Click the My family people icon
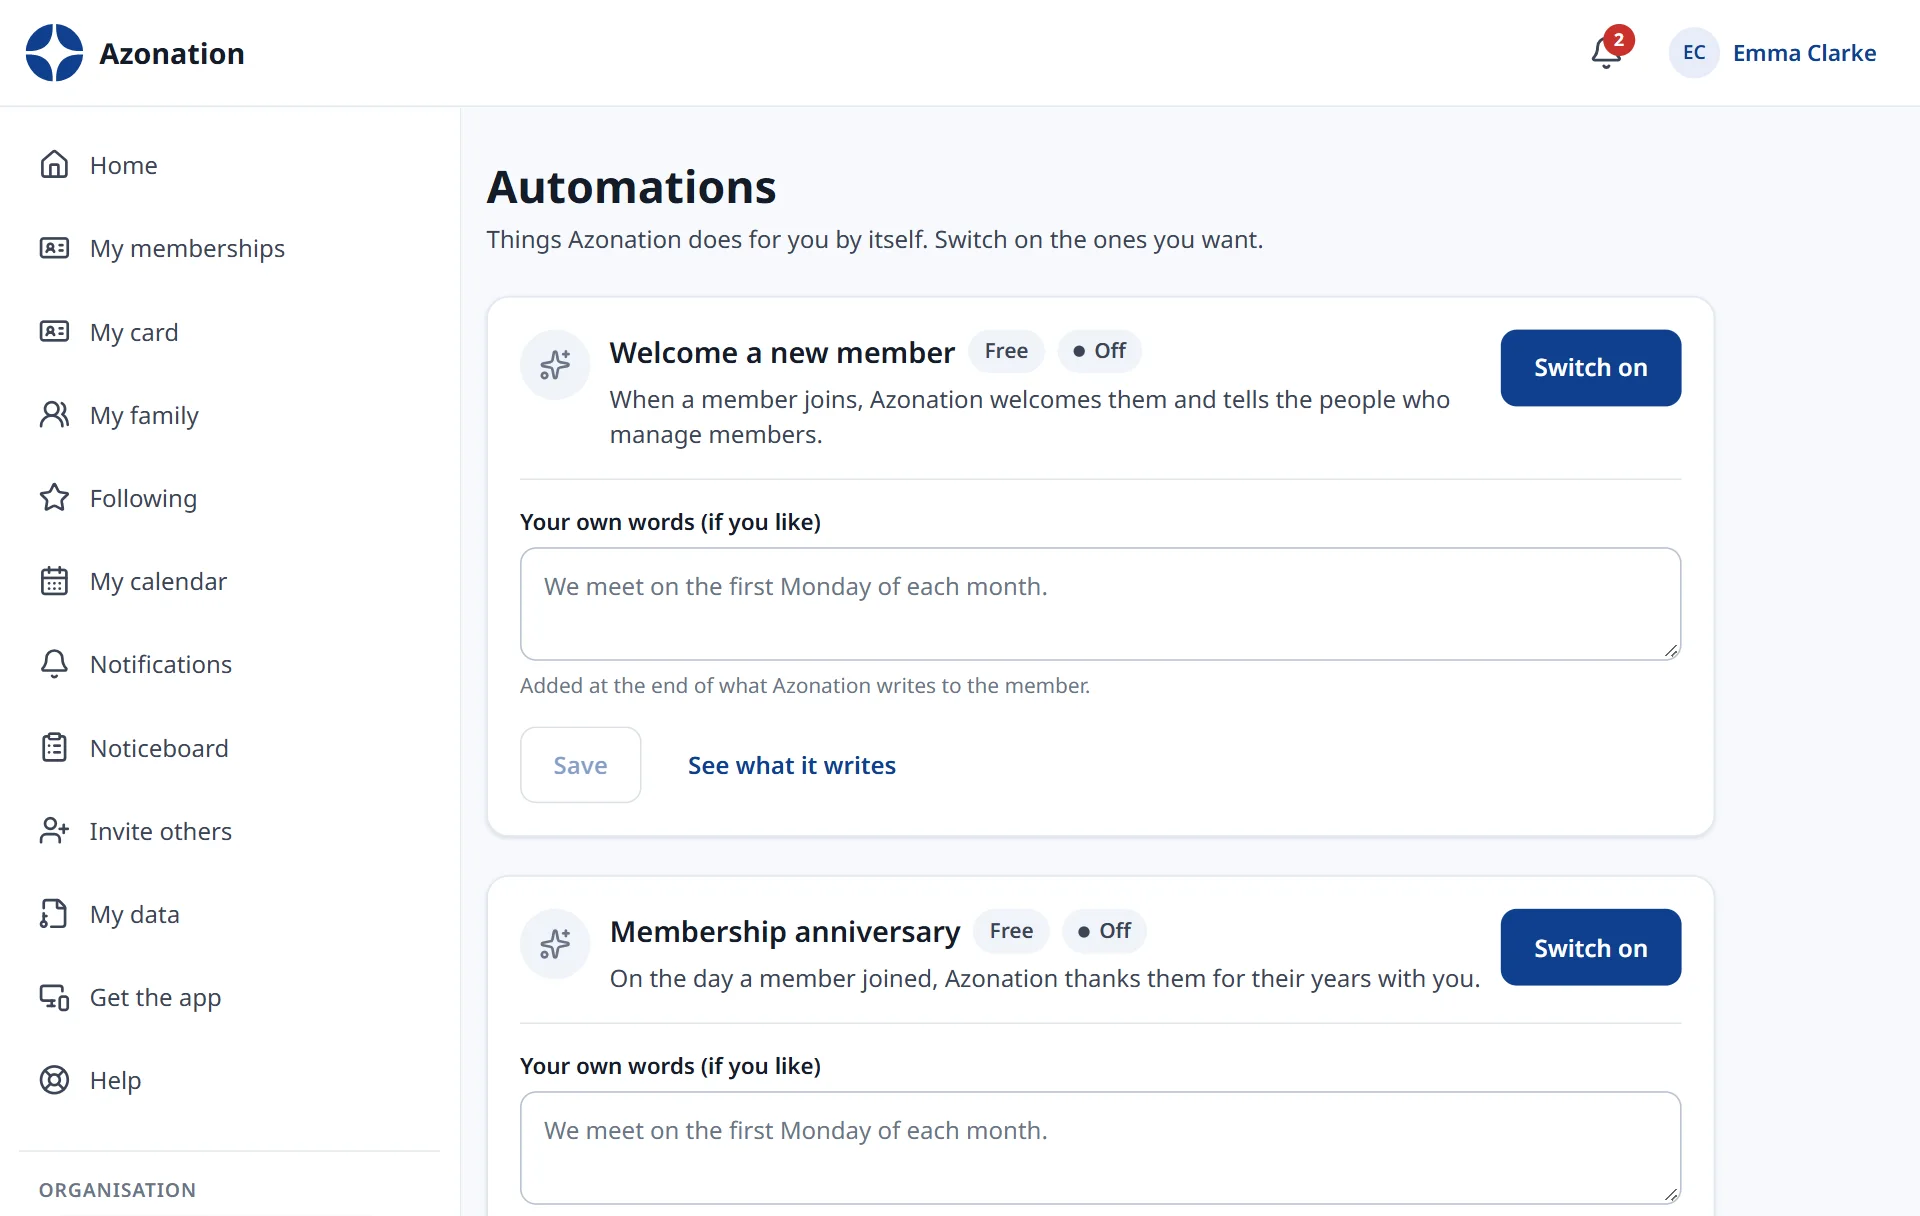The width and height of the screenshot is (1920, 1216). [54, 415]
